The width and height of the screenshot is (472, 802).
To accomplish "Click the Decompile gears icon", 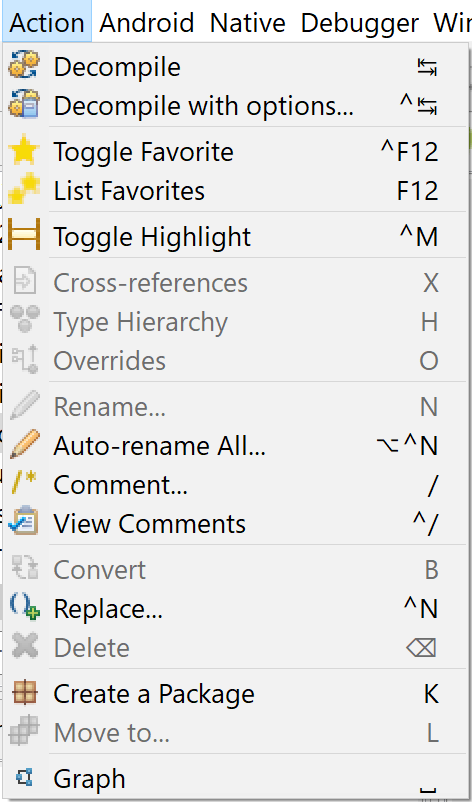I will pos(24,67).
